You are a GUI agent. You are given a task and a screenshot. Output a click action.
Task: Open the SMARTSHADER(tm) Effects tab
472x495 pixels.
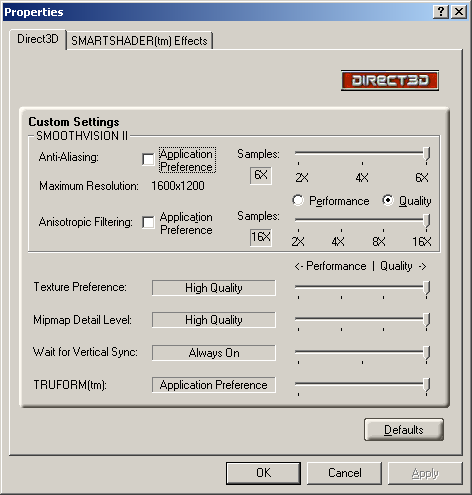click(139, 41)
